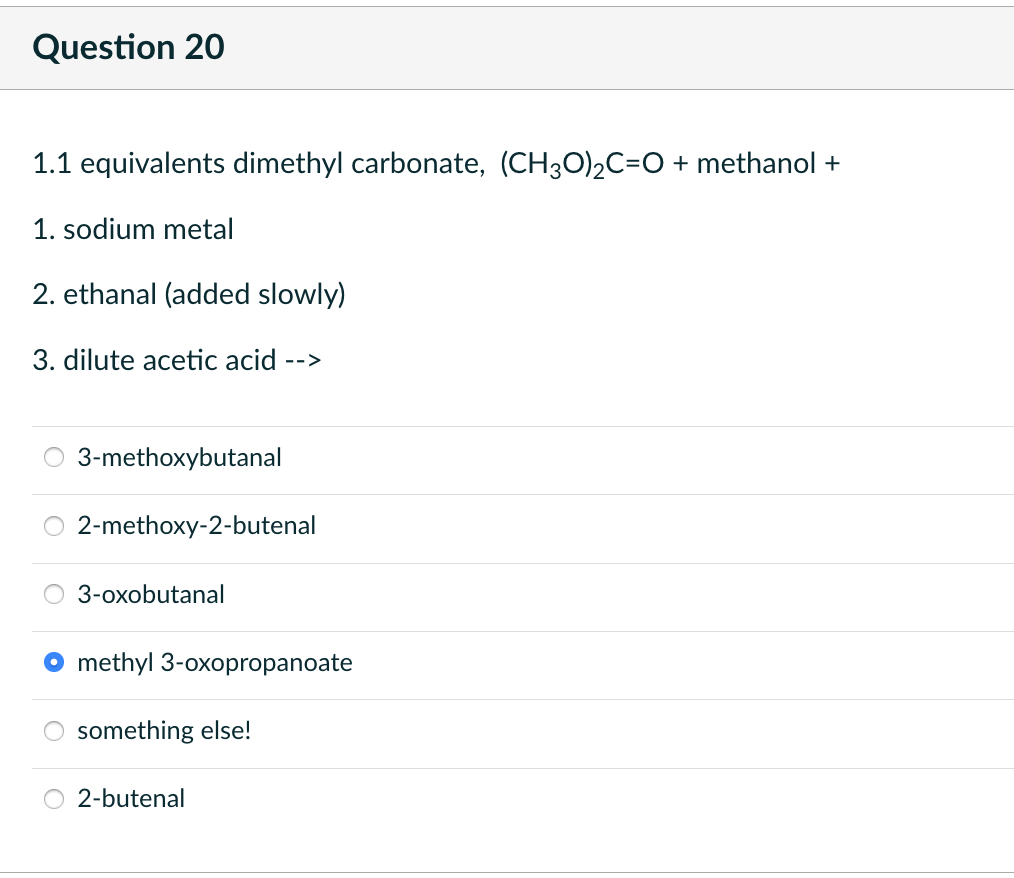
Task: Click the "3-methoxybutanal" answer label
Action: 180,458
